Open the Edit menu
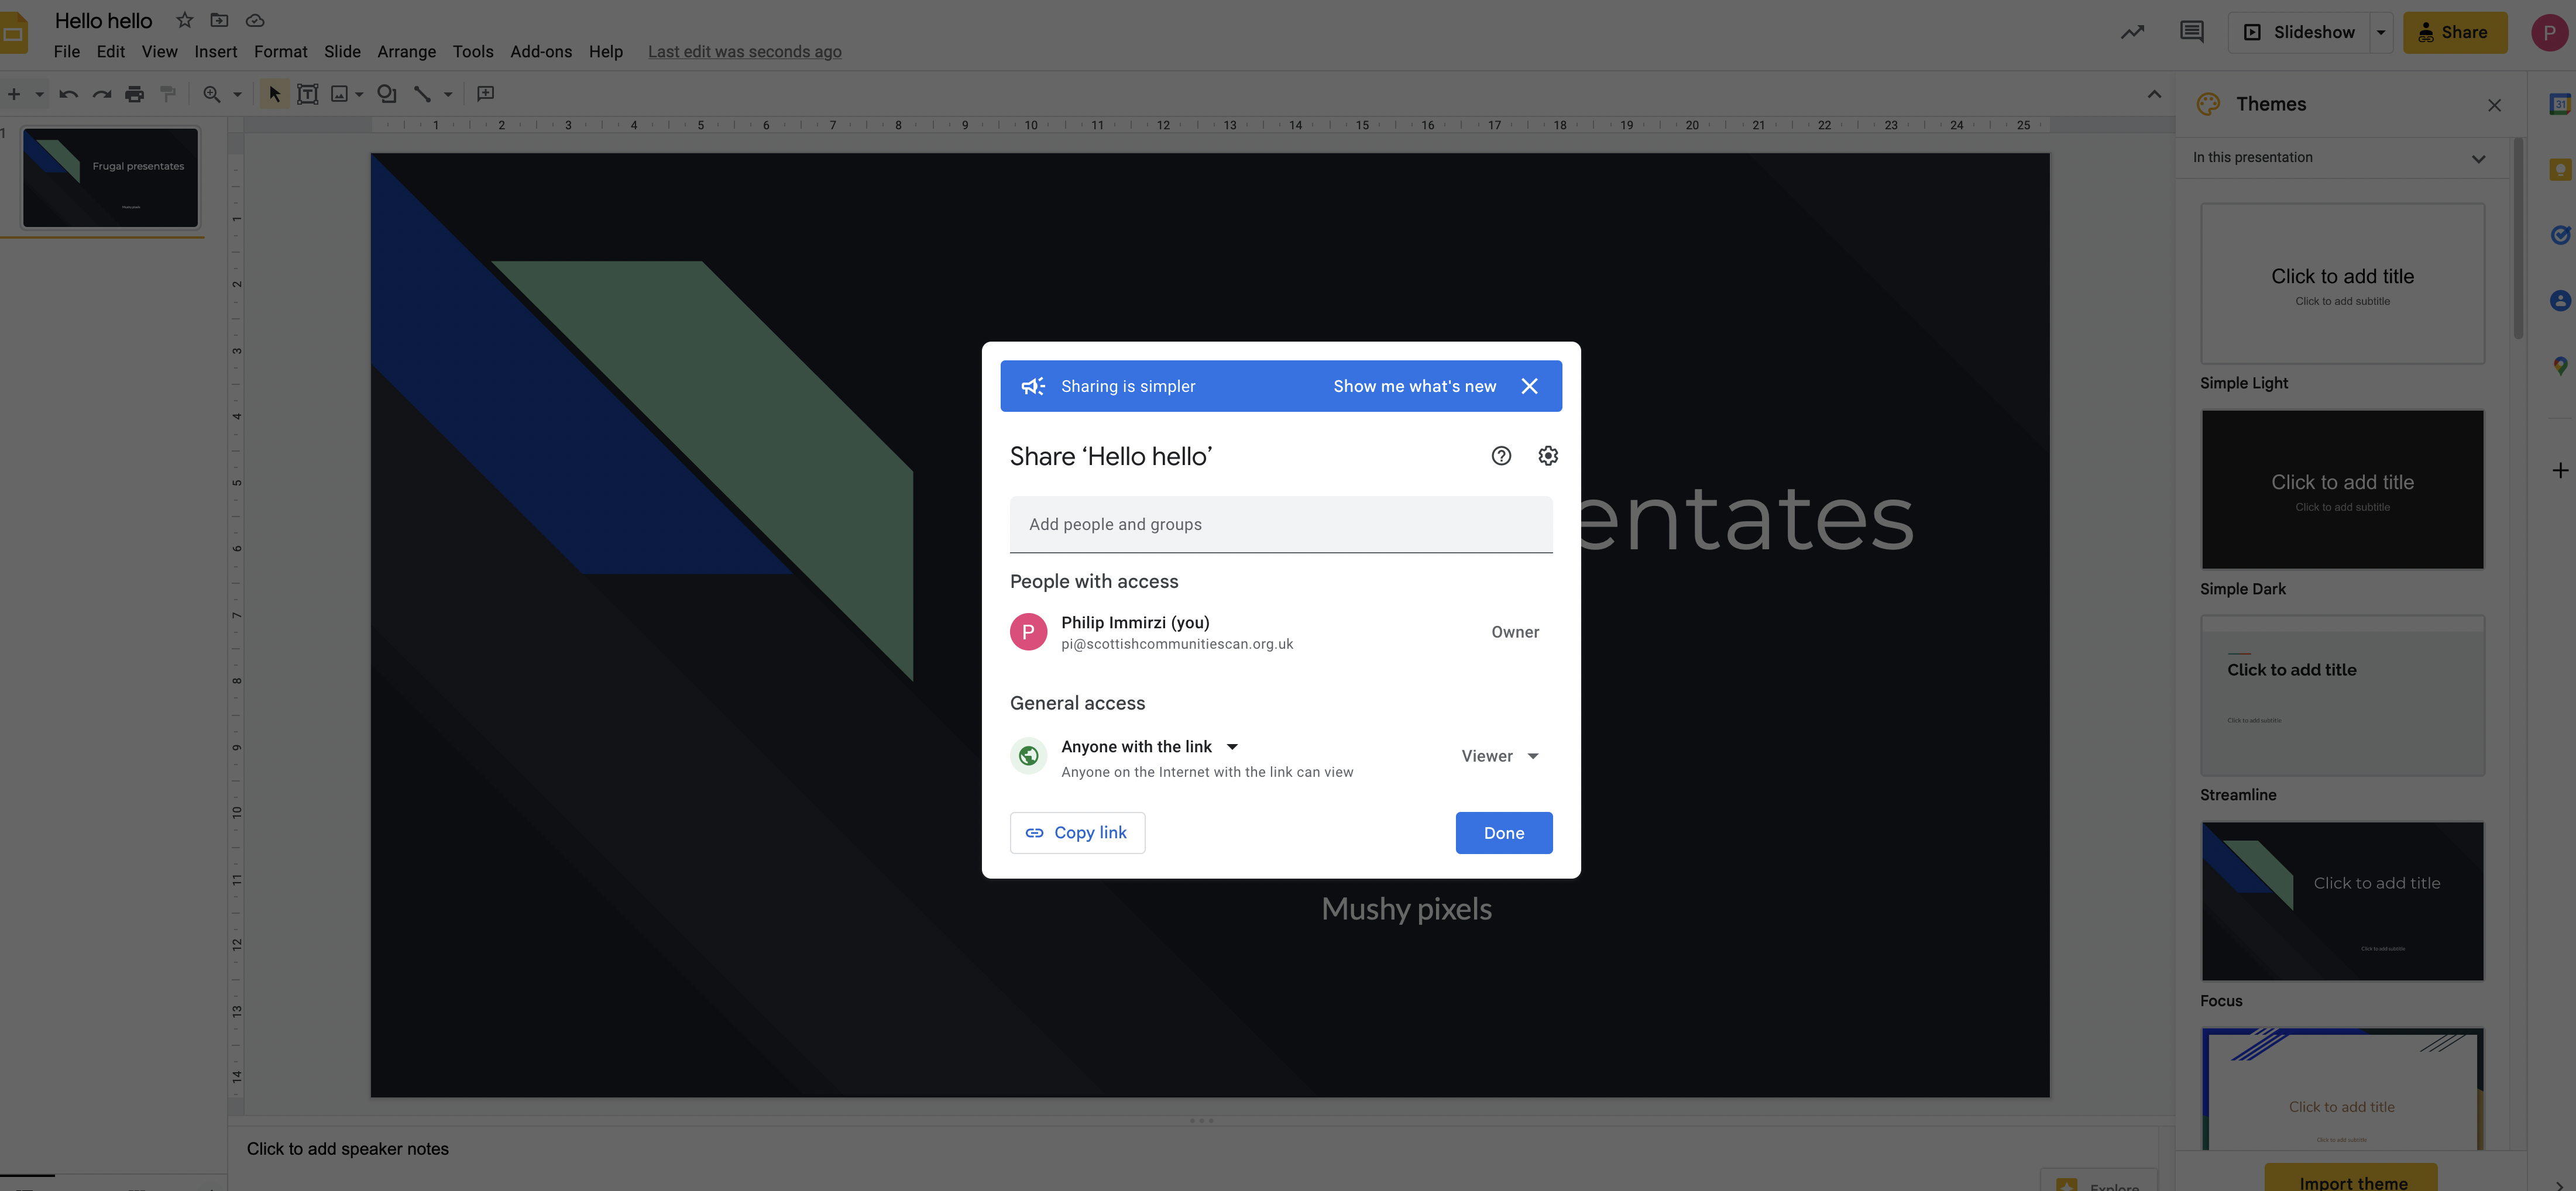 click(x=111, y=51)
